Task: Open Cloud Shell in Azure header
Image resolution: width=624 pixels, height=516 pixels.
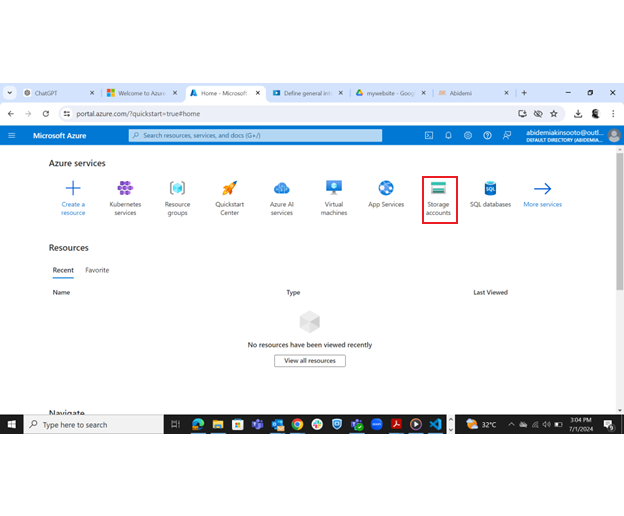Action: point(429,136)
